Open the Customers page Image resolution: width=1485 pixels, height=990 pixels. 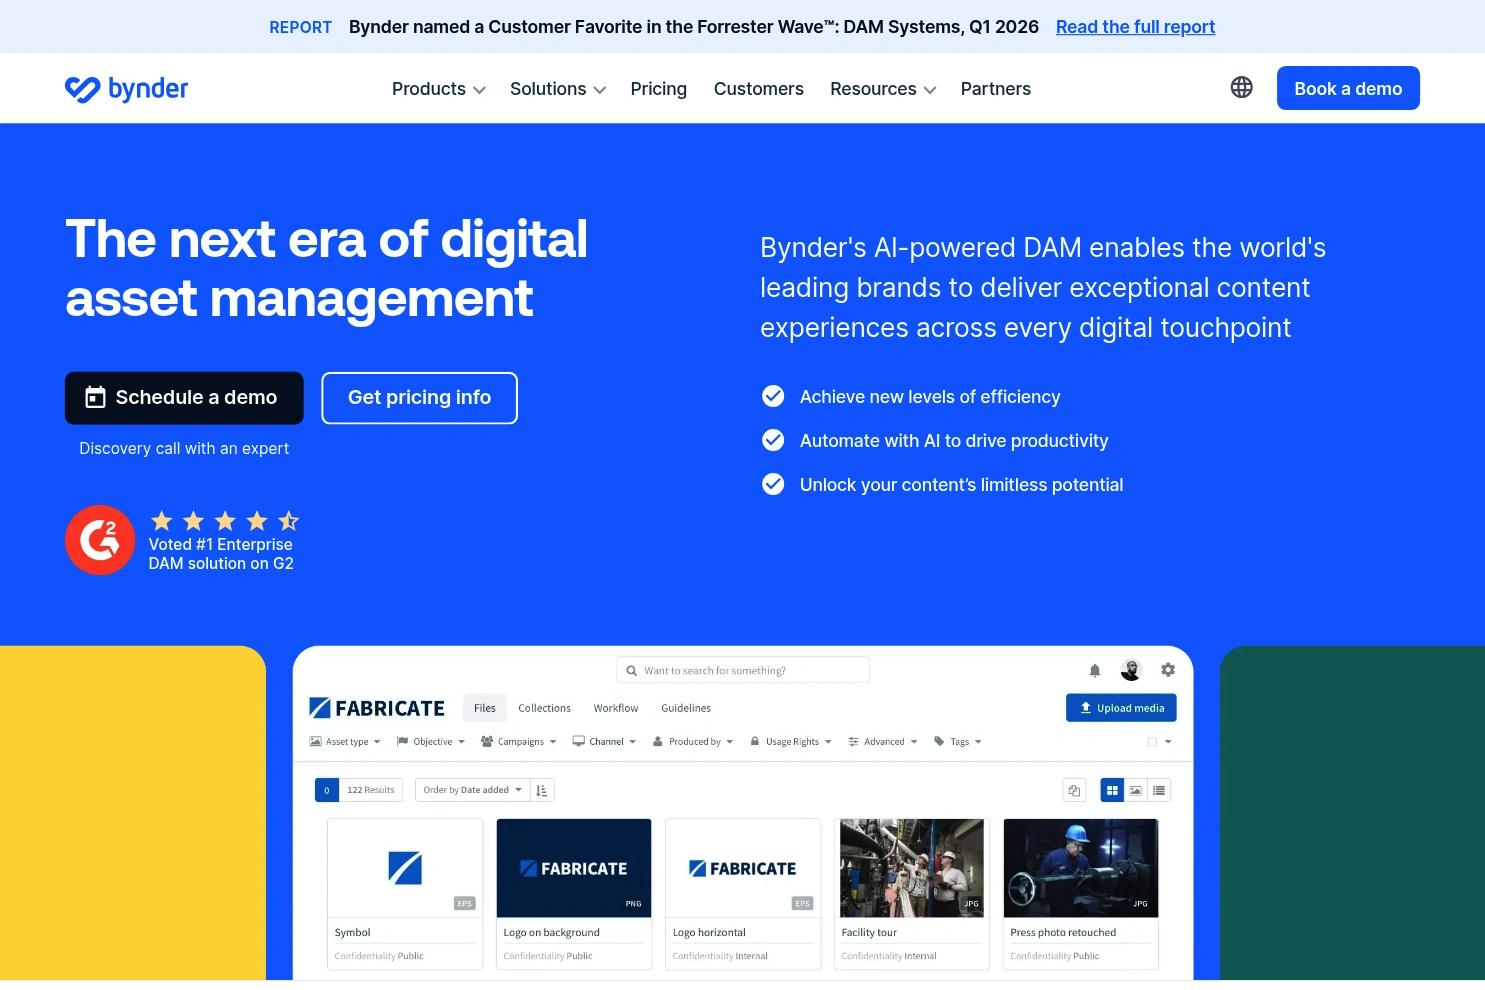point(759,89)
